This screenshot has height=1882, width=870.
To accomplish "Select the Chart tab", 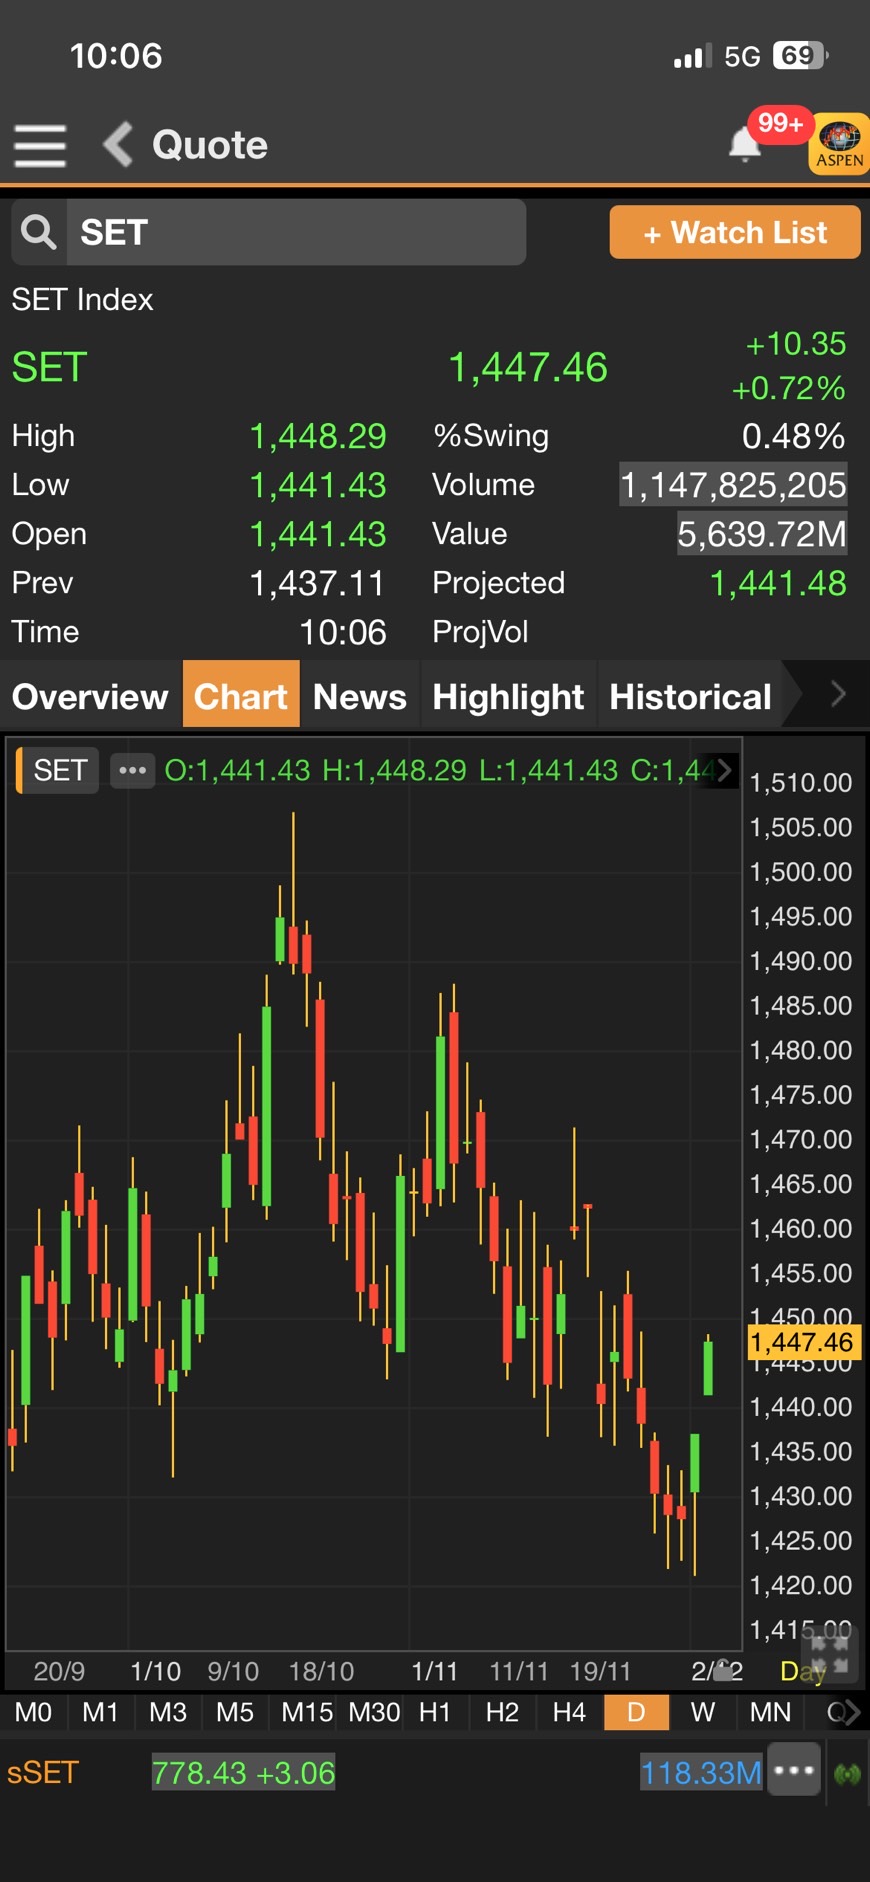I will pyautogui.click(x=241, y=694).
